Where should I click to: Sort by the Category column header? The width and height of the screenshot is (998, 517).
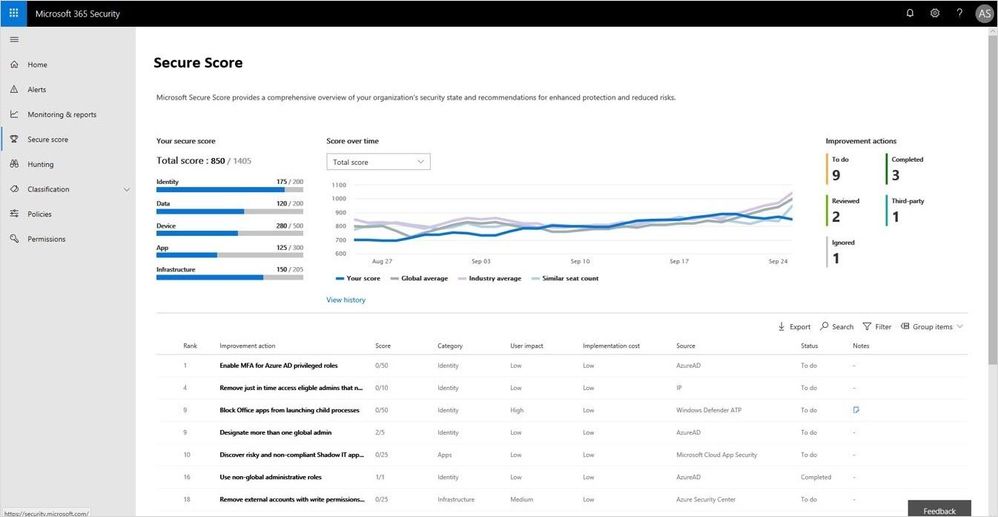pos(450,346)
